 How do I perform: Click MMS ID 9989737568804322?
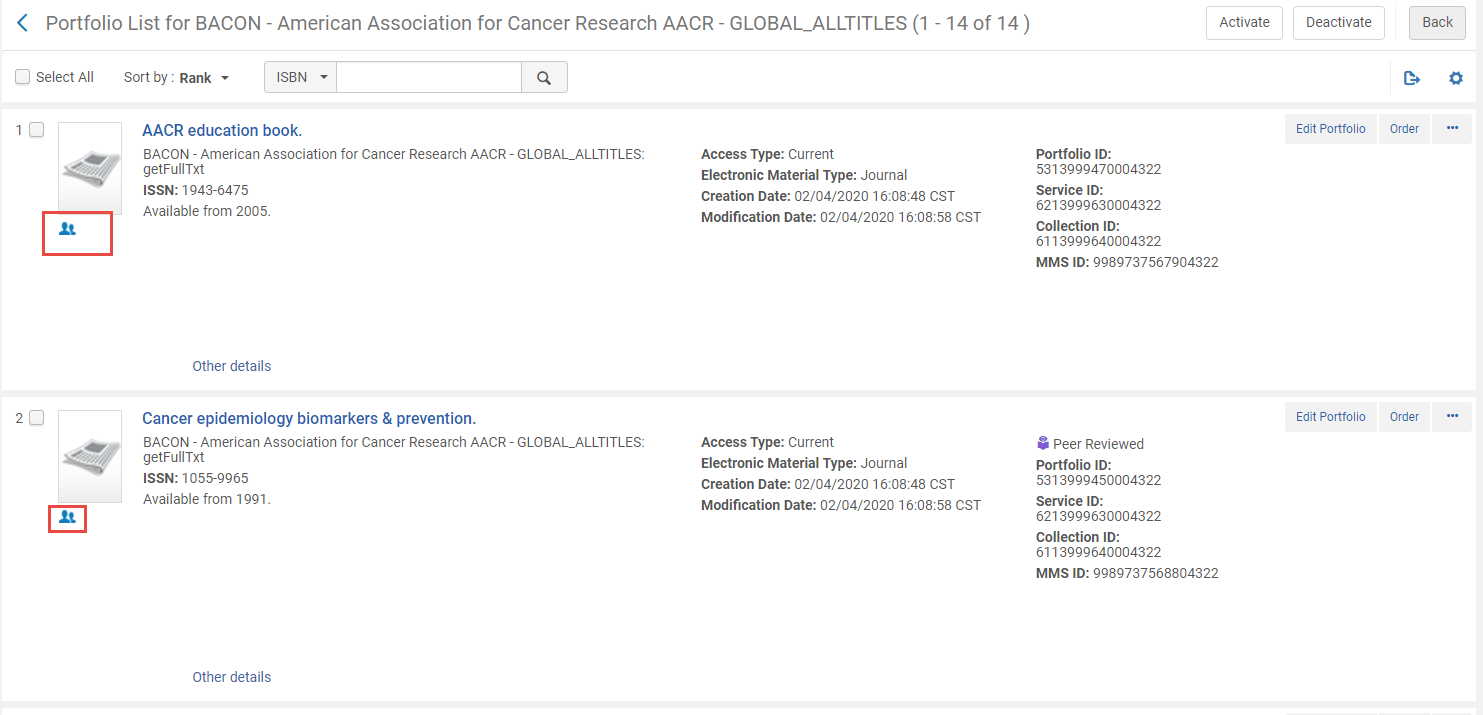click(1156, 573)
